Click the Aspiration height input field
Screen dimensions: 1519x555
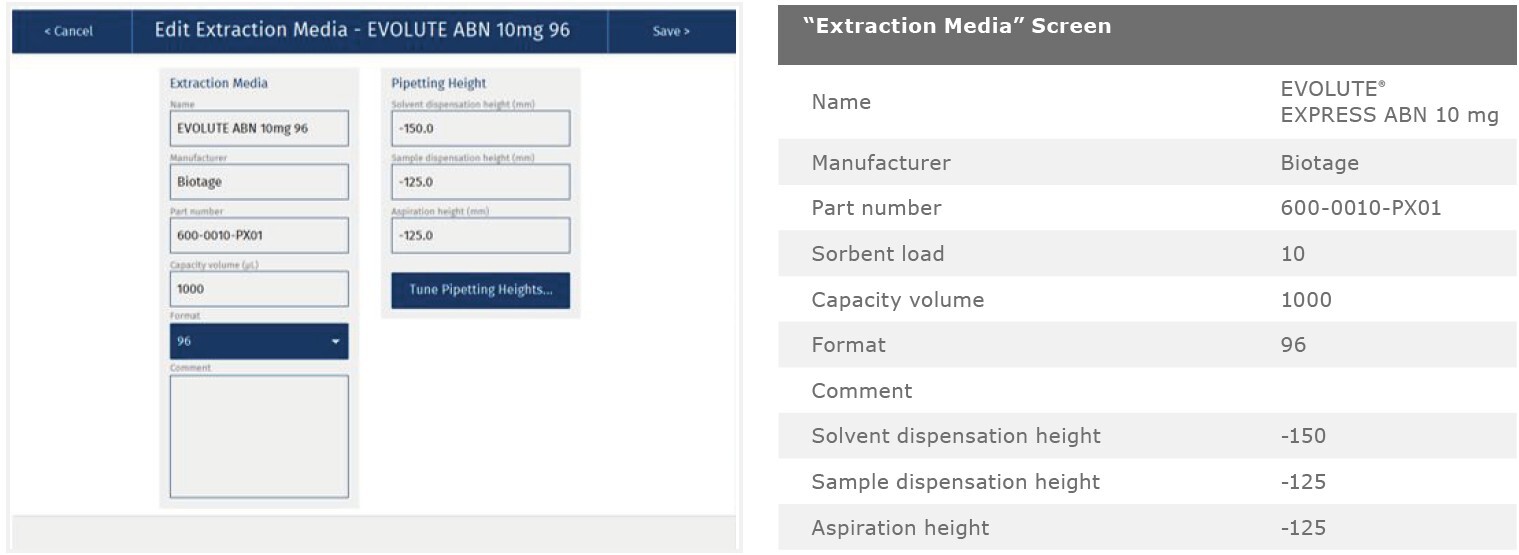tap(480, 235)
